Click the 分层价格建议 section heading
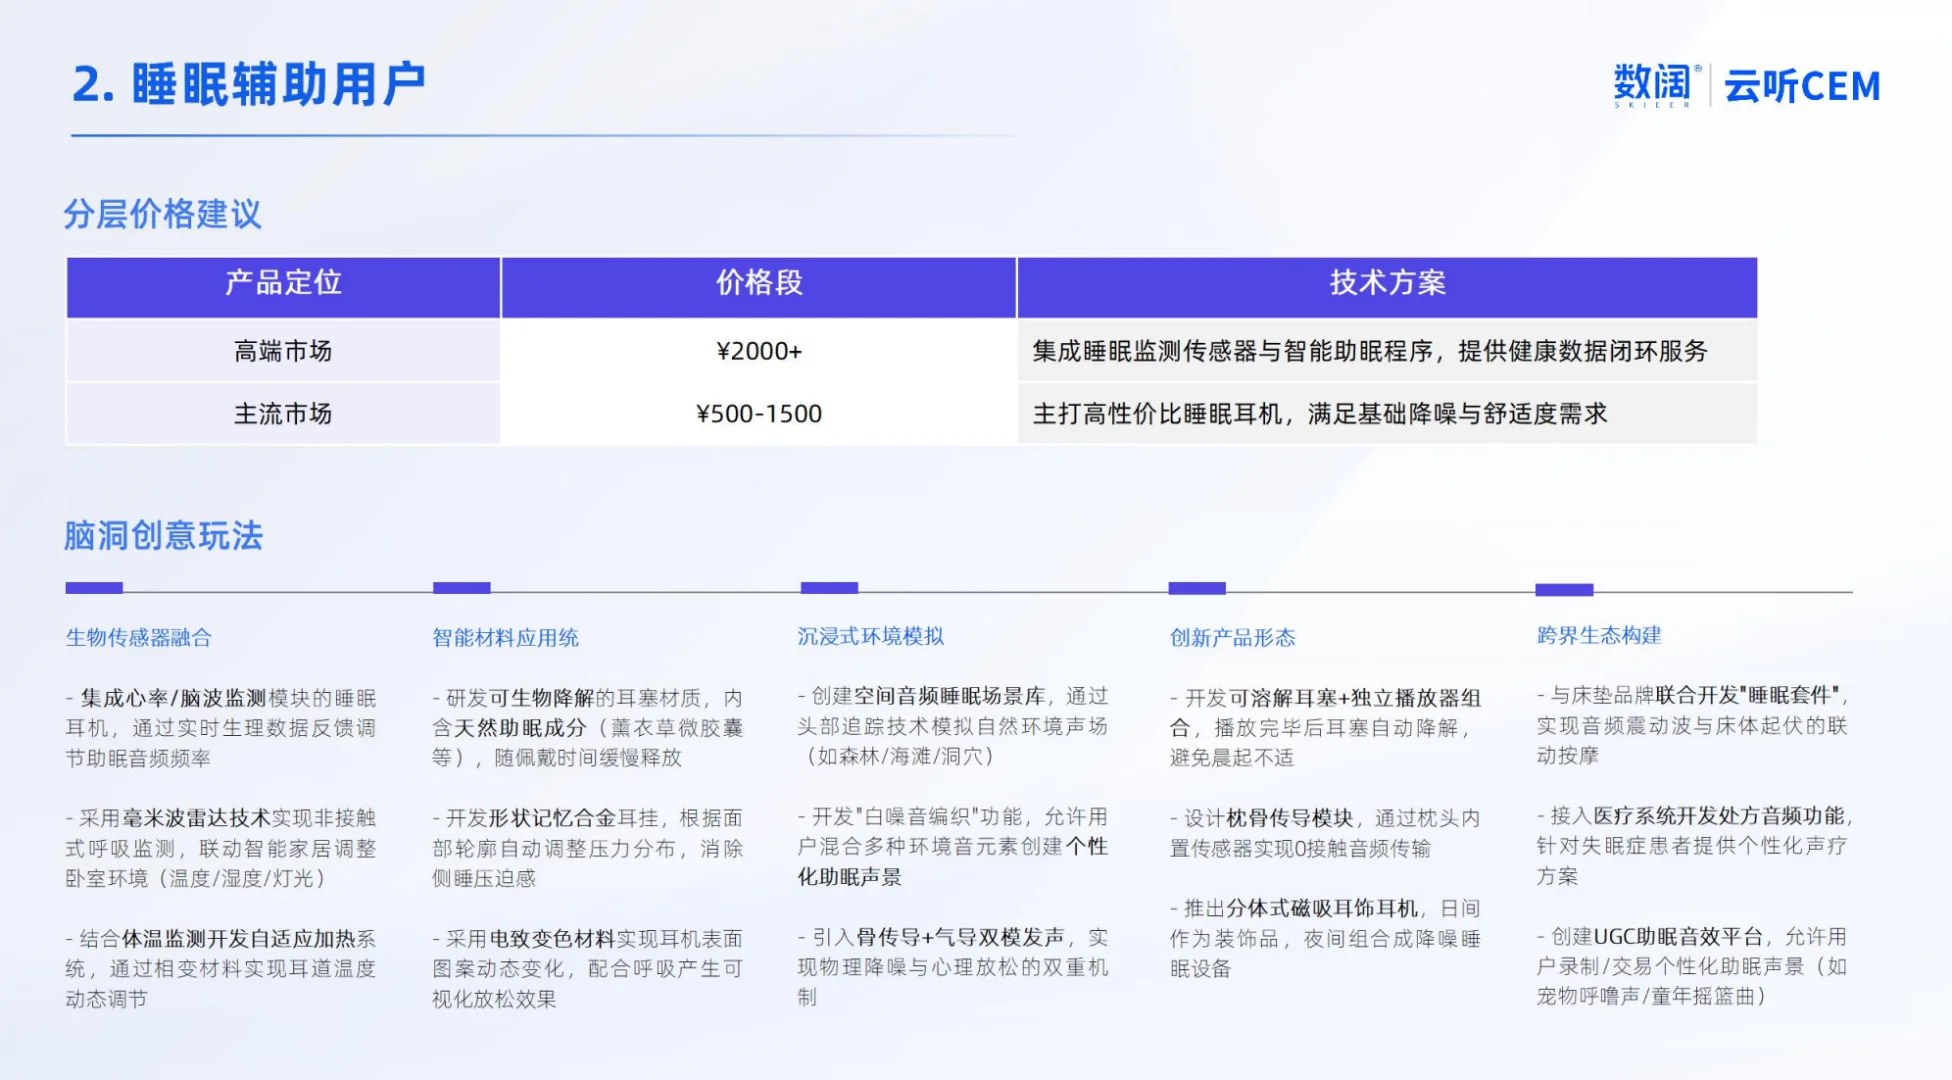Screen dimensions: 1952x1080 (x=162, y=214)
